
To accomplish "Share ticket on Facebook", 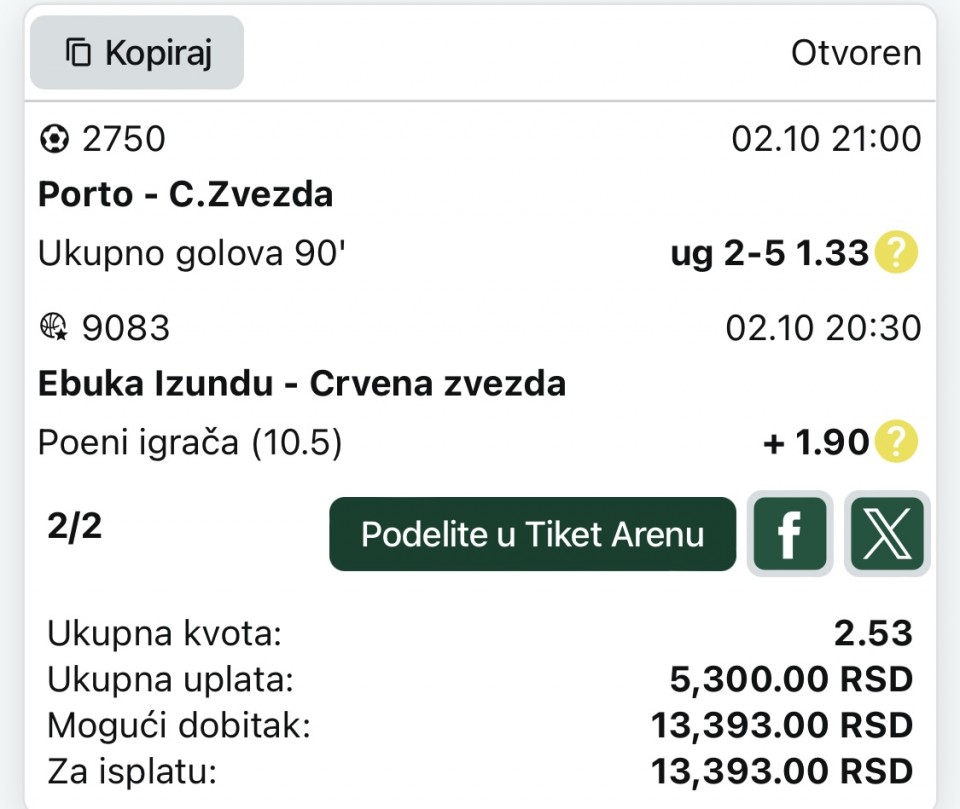I will coord(790,534).
